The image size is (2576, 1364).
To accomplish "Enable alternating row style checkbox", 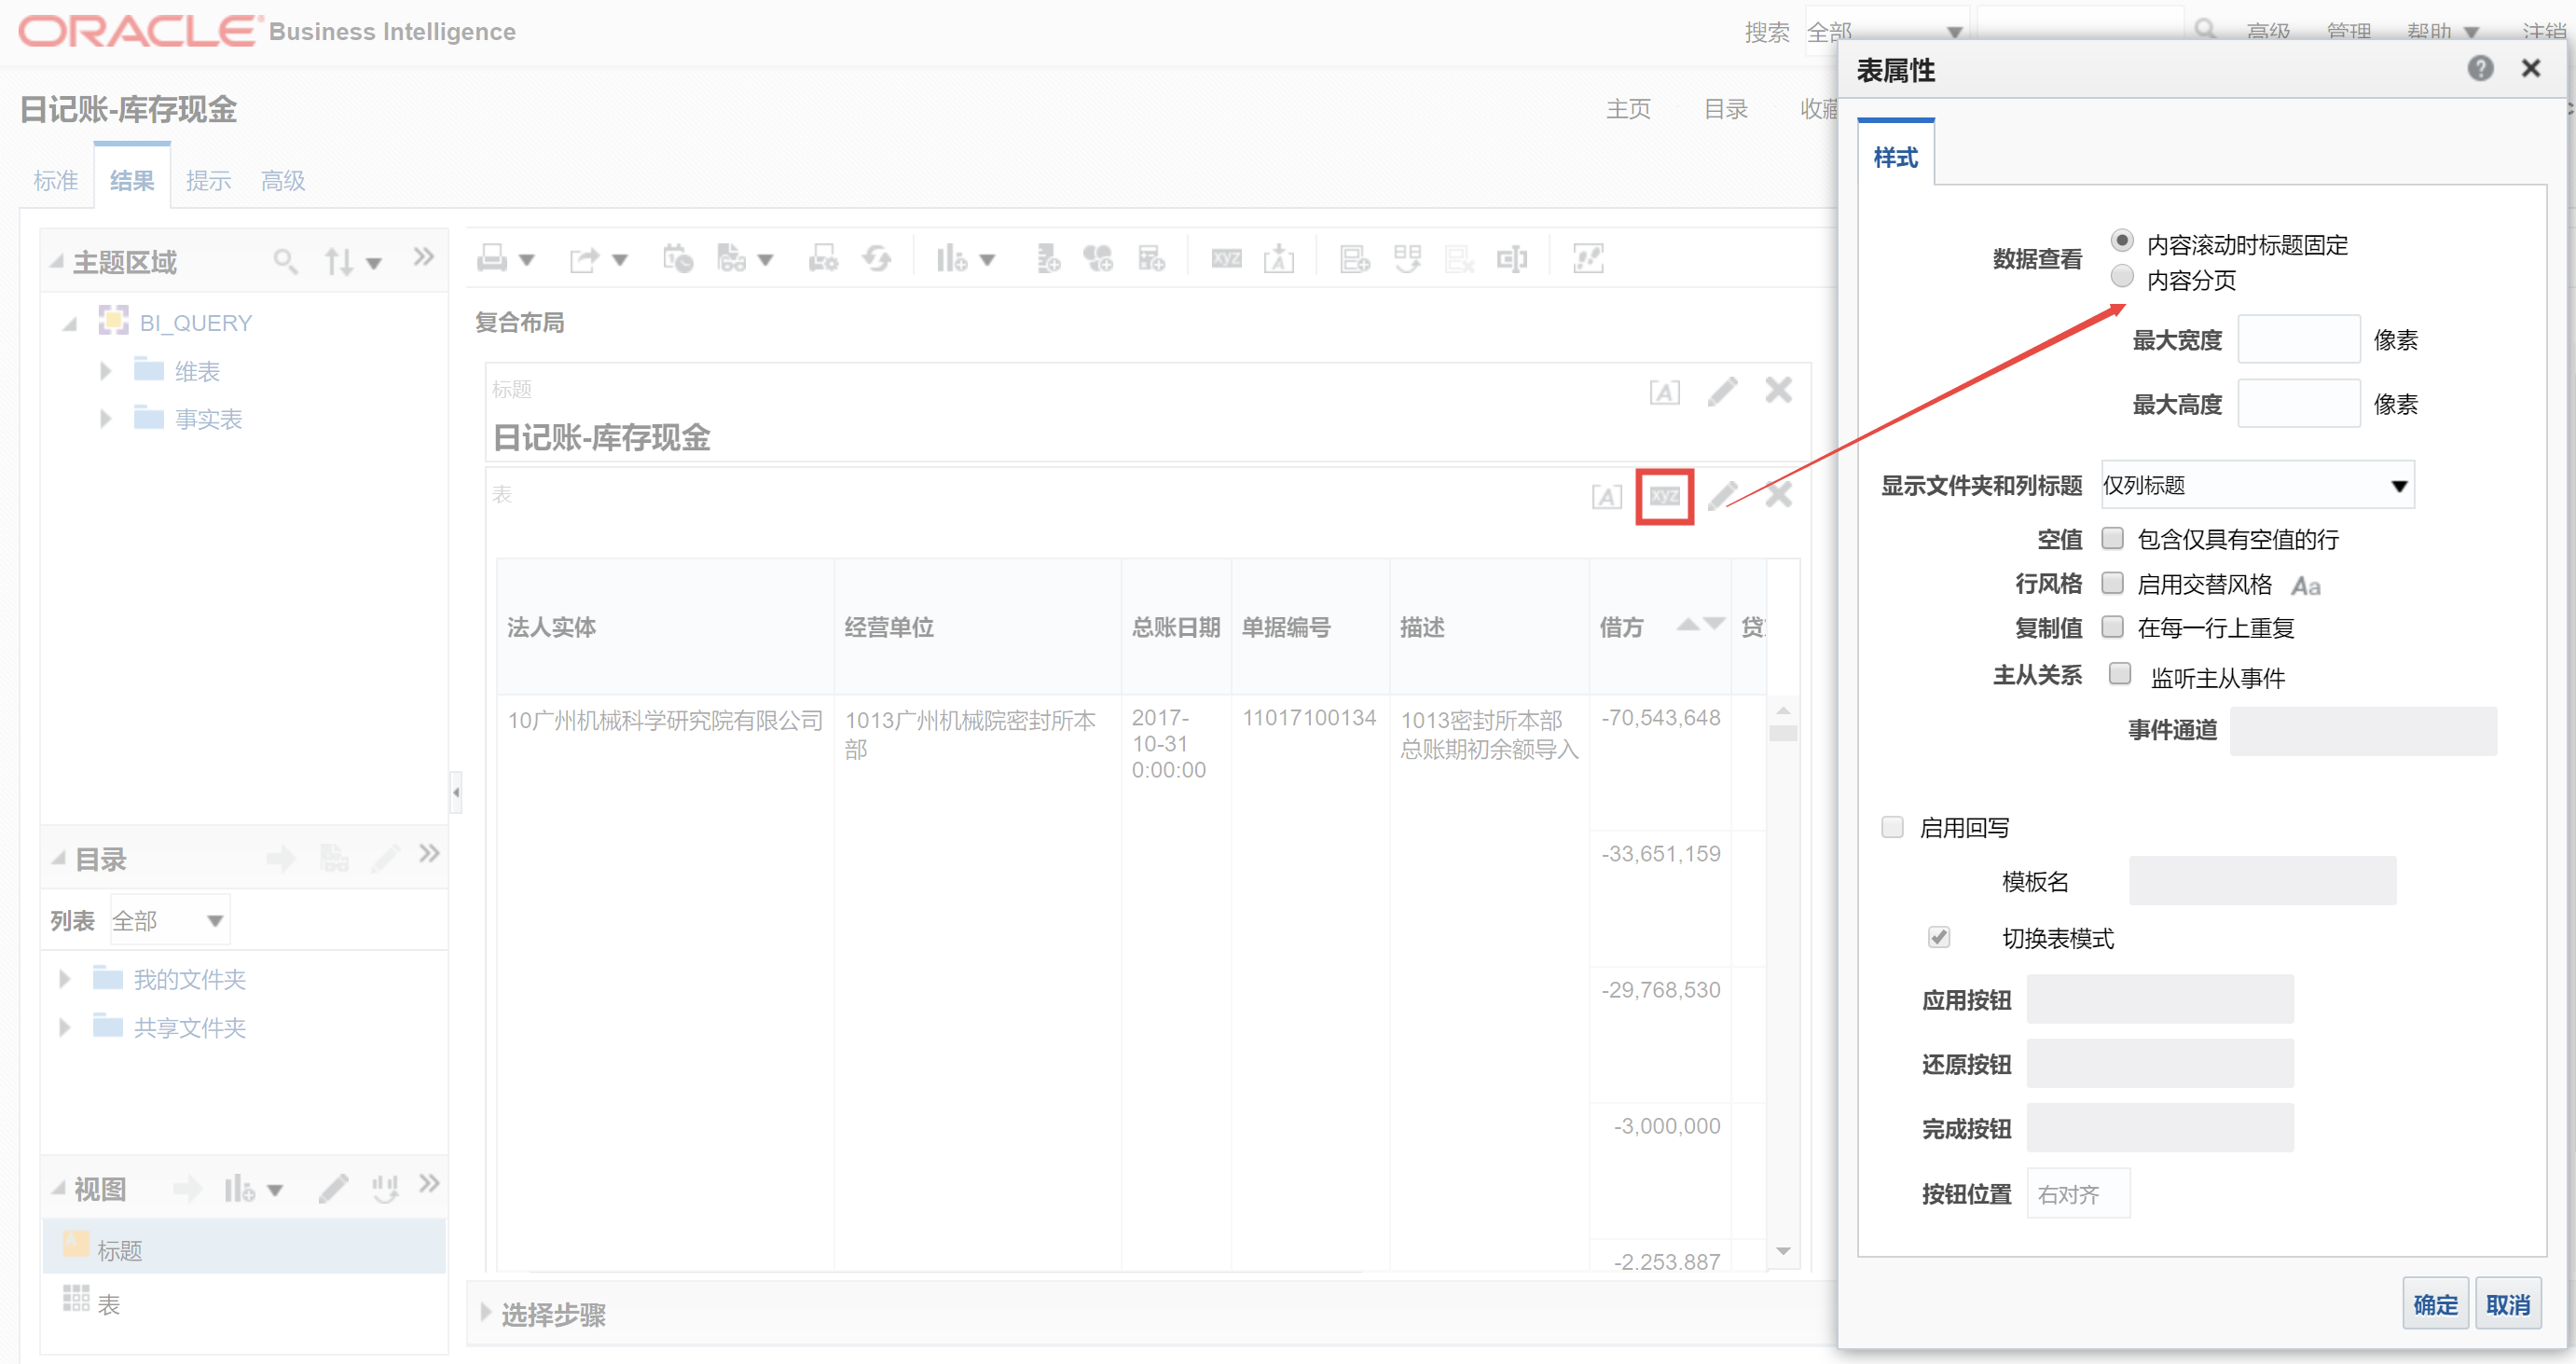I will pos(2112,583).
